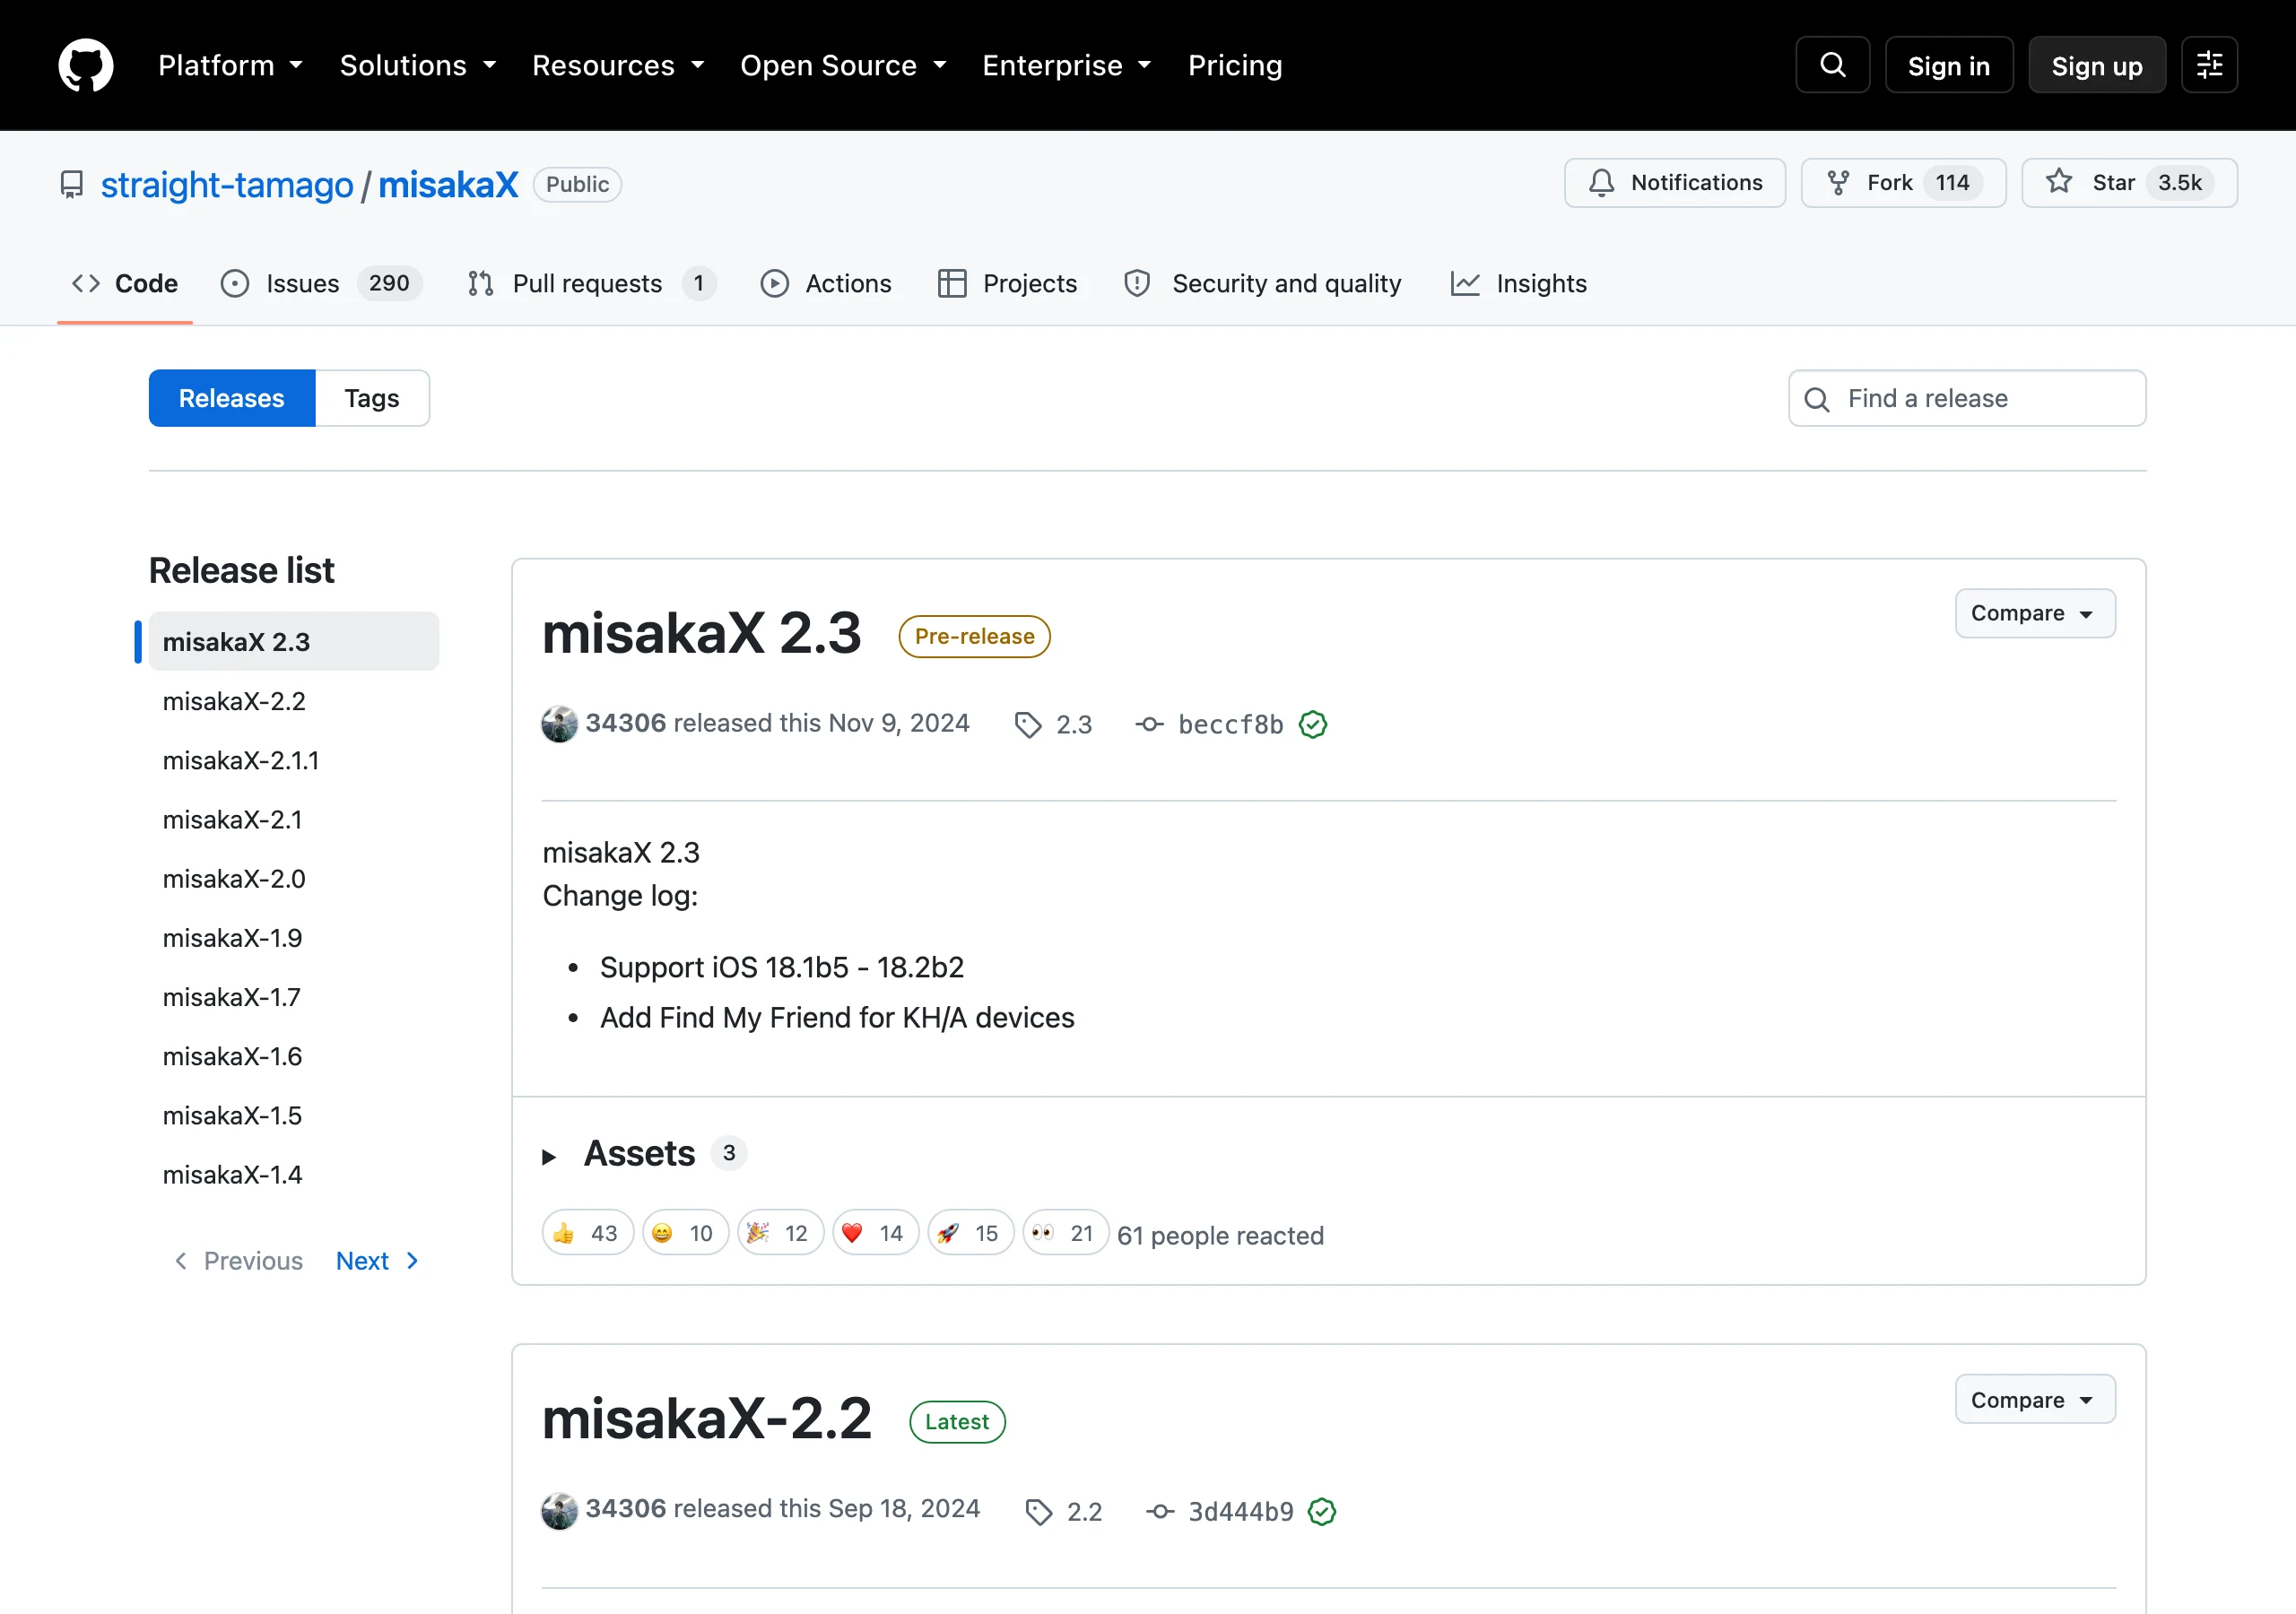Open the Insights tab
The height and width of the screenshot is (1614, 2296).
[1518, 283]
